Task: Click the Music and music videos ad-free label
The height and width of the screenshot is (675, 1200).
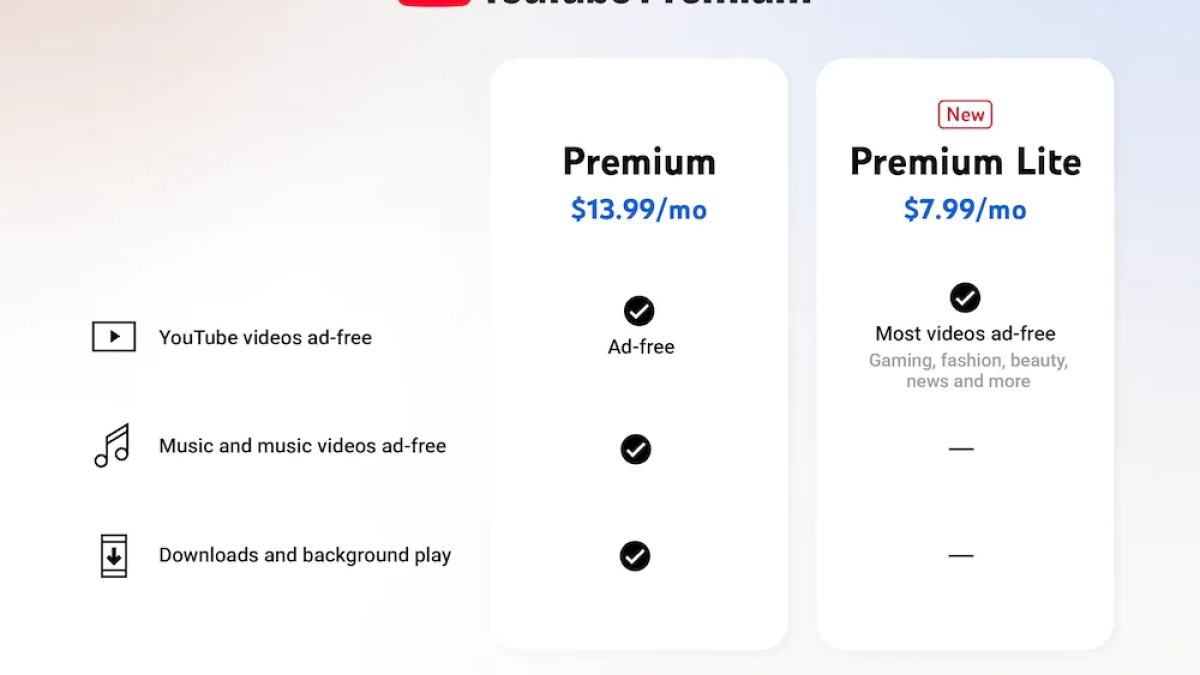Action: coord(302,446)
